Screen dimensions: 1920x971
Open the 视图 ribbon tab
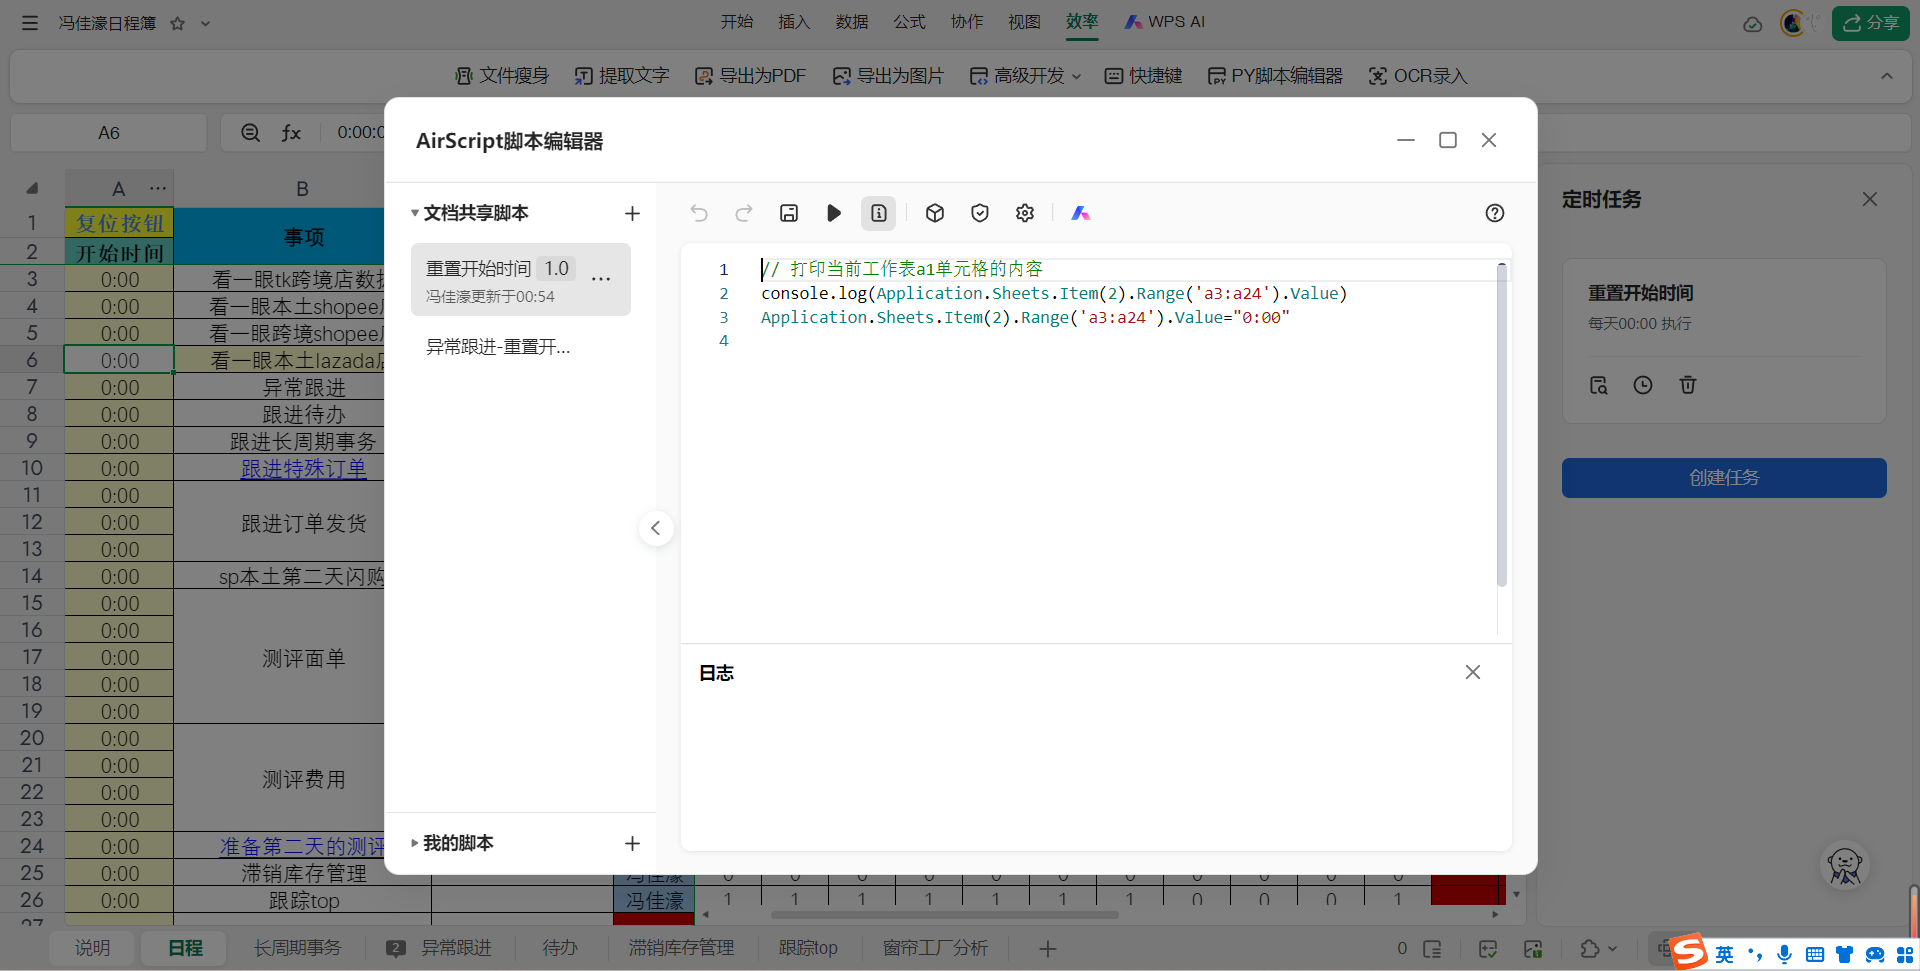click(1024, 22)
